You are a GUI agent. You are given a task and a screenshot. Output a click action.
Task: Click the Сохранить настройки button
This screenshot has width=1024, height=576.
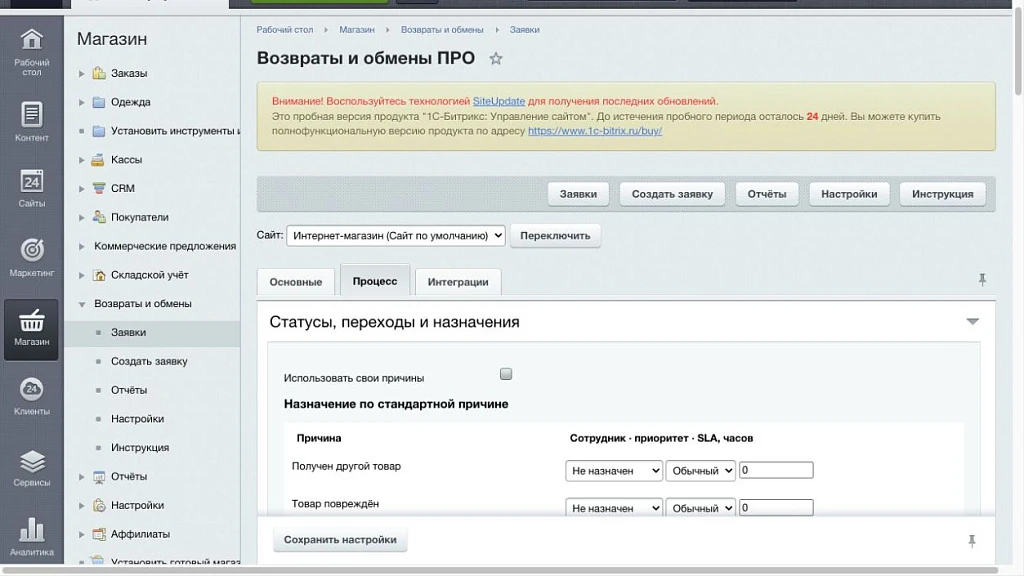[340, 539]
